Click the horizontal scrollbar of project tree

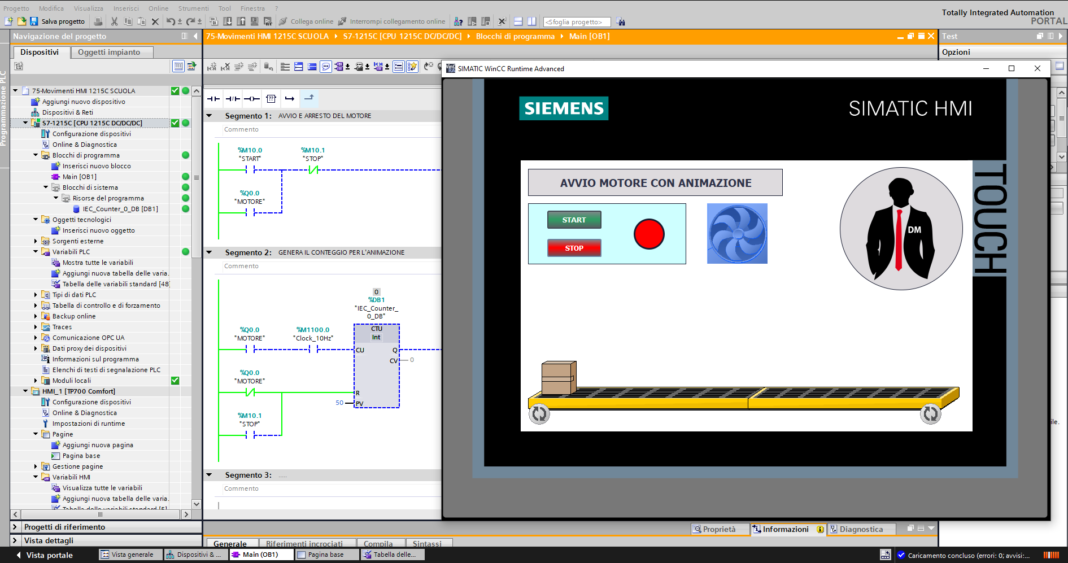[x=100, y=515]
